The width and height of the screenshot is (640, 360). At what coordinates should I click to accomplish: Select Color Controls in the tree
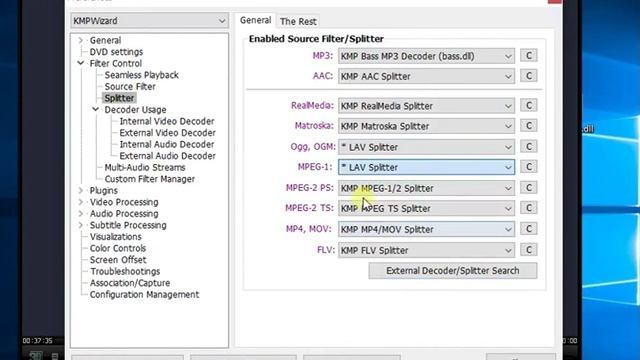point(118,248)
